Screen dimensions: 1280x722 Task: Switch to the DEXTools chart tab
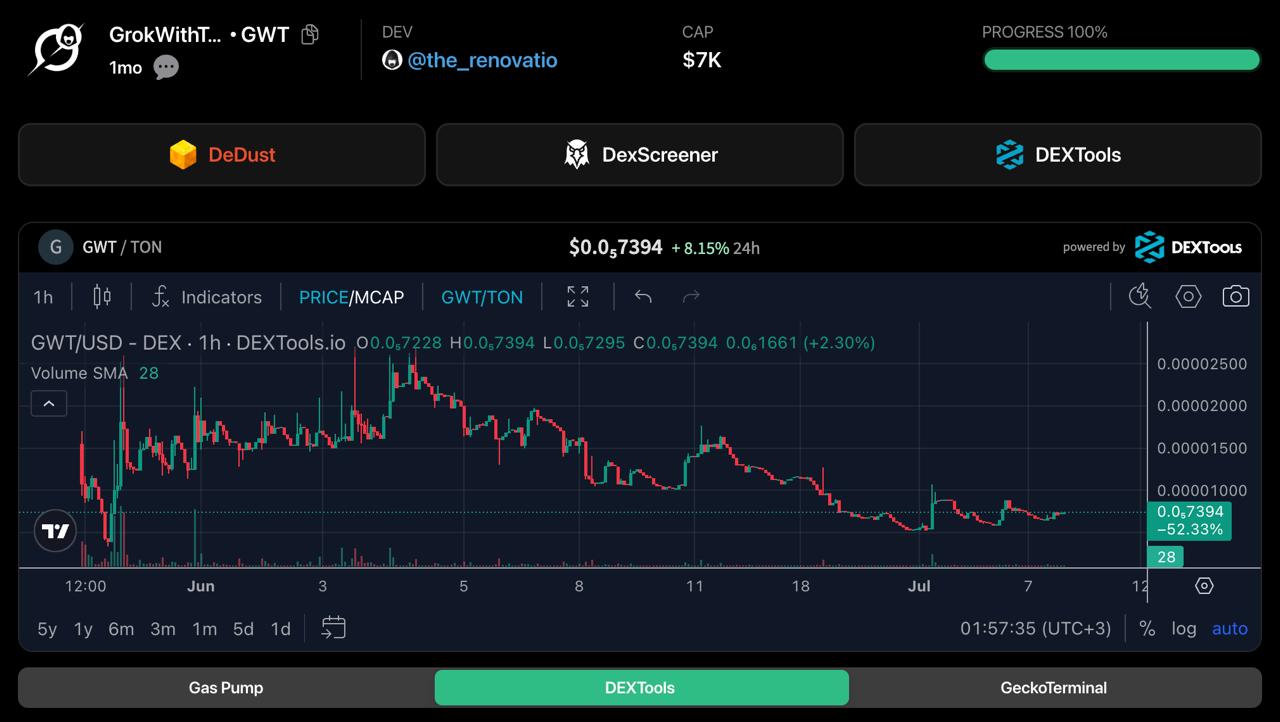[x=641, y=688]
